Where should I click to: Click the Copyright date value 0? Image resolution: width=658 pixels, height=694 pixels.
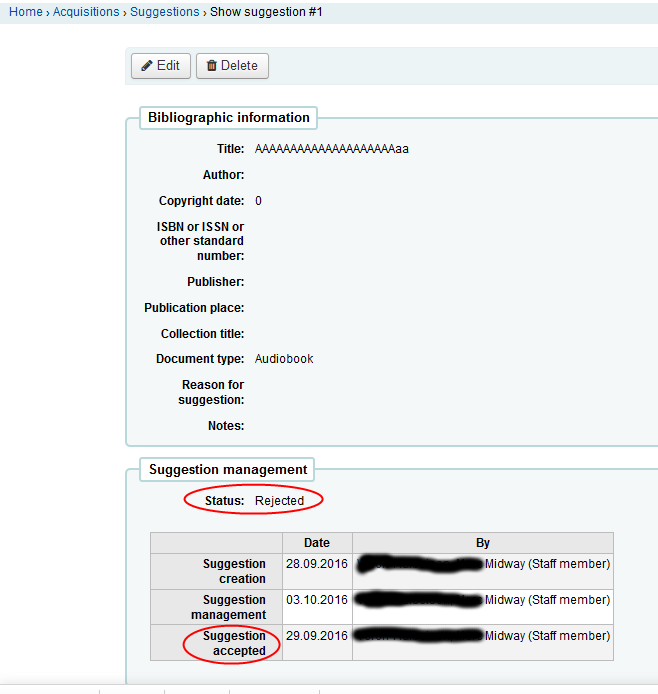point(258,202)
